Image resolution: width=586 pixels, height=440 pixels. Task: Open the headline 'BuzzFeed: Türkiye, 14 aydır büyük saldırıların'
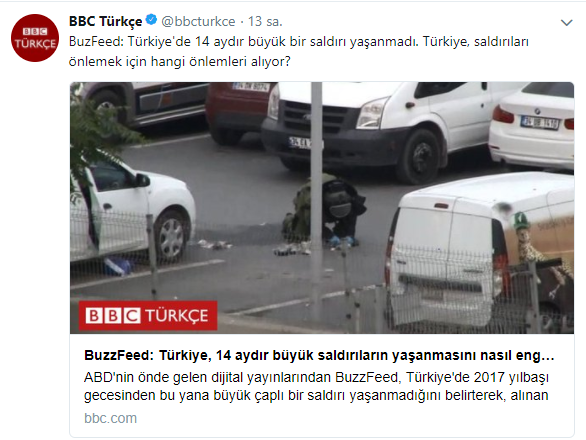click(319, 355)
